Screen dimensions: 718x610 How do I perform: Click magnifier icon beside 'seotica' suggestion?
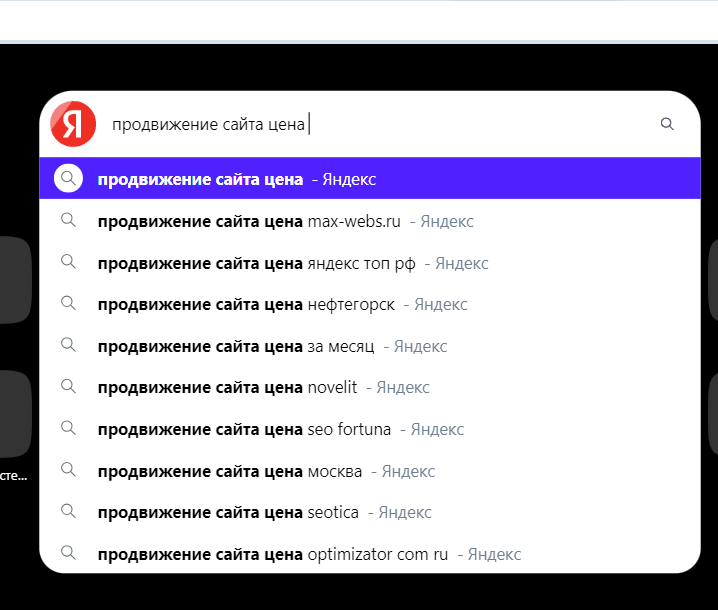click(x=68, y=511)
